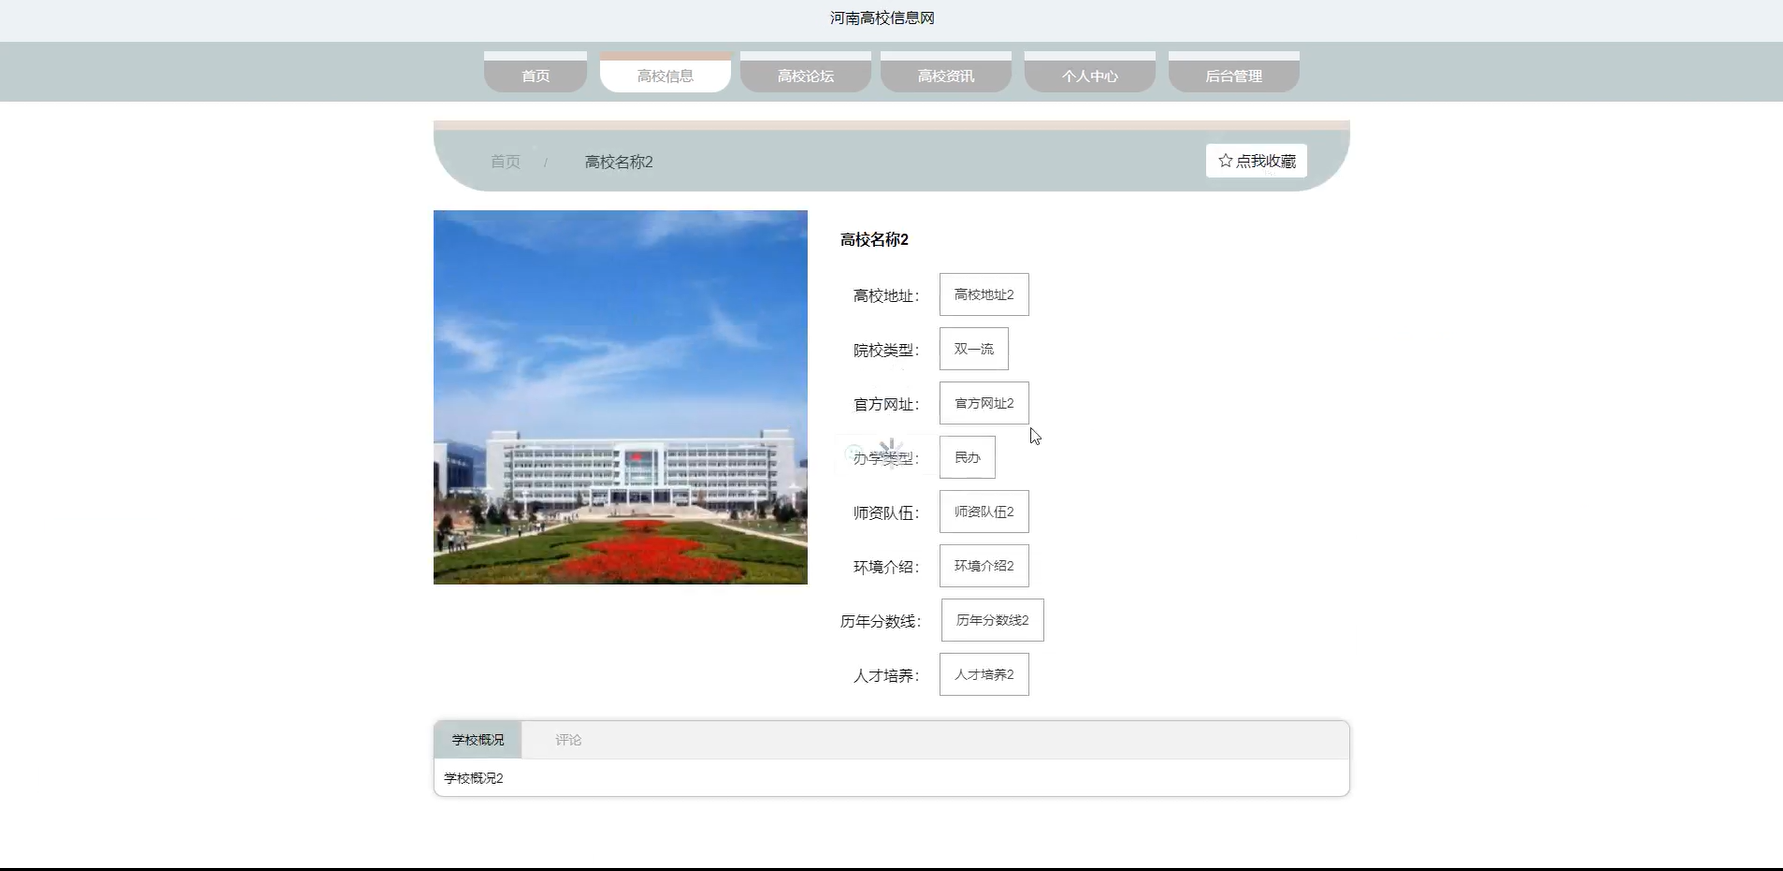The height and width of the screenshot is (871, 1783).
Task: Click the 官方网址2 value box
Action: coord(984,403)
